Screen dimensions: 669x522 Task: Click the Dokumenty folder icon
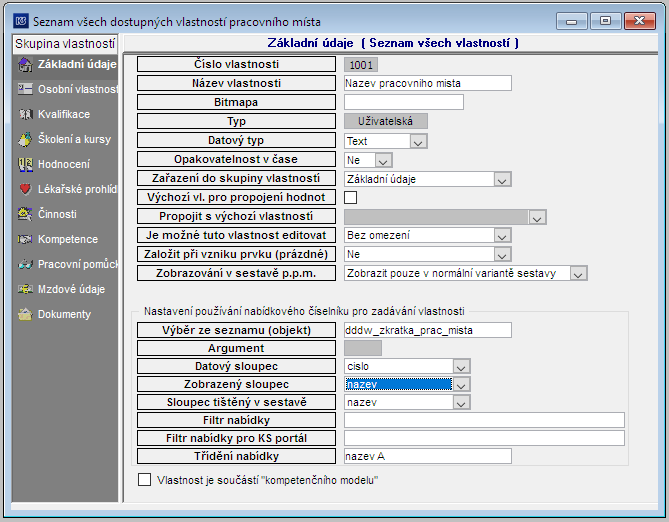[25, 314]
